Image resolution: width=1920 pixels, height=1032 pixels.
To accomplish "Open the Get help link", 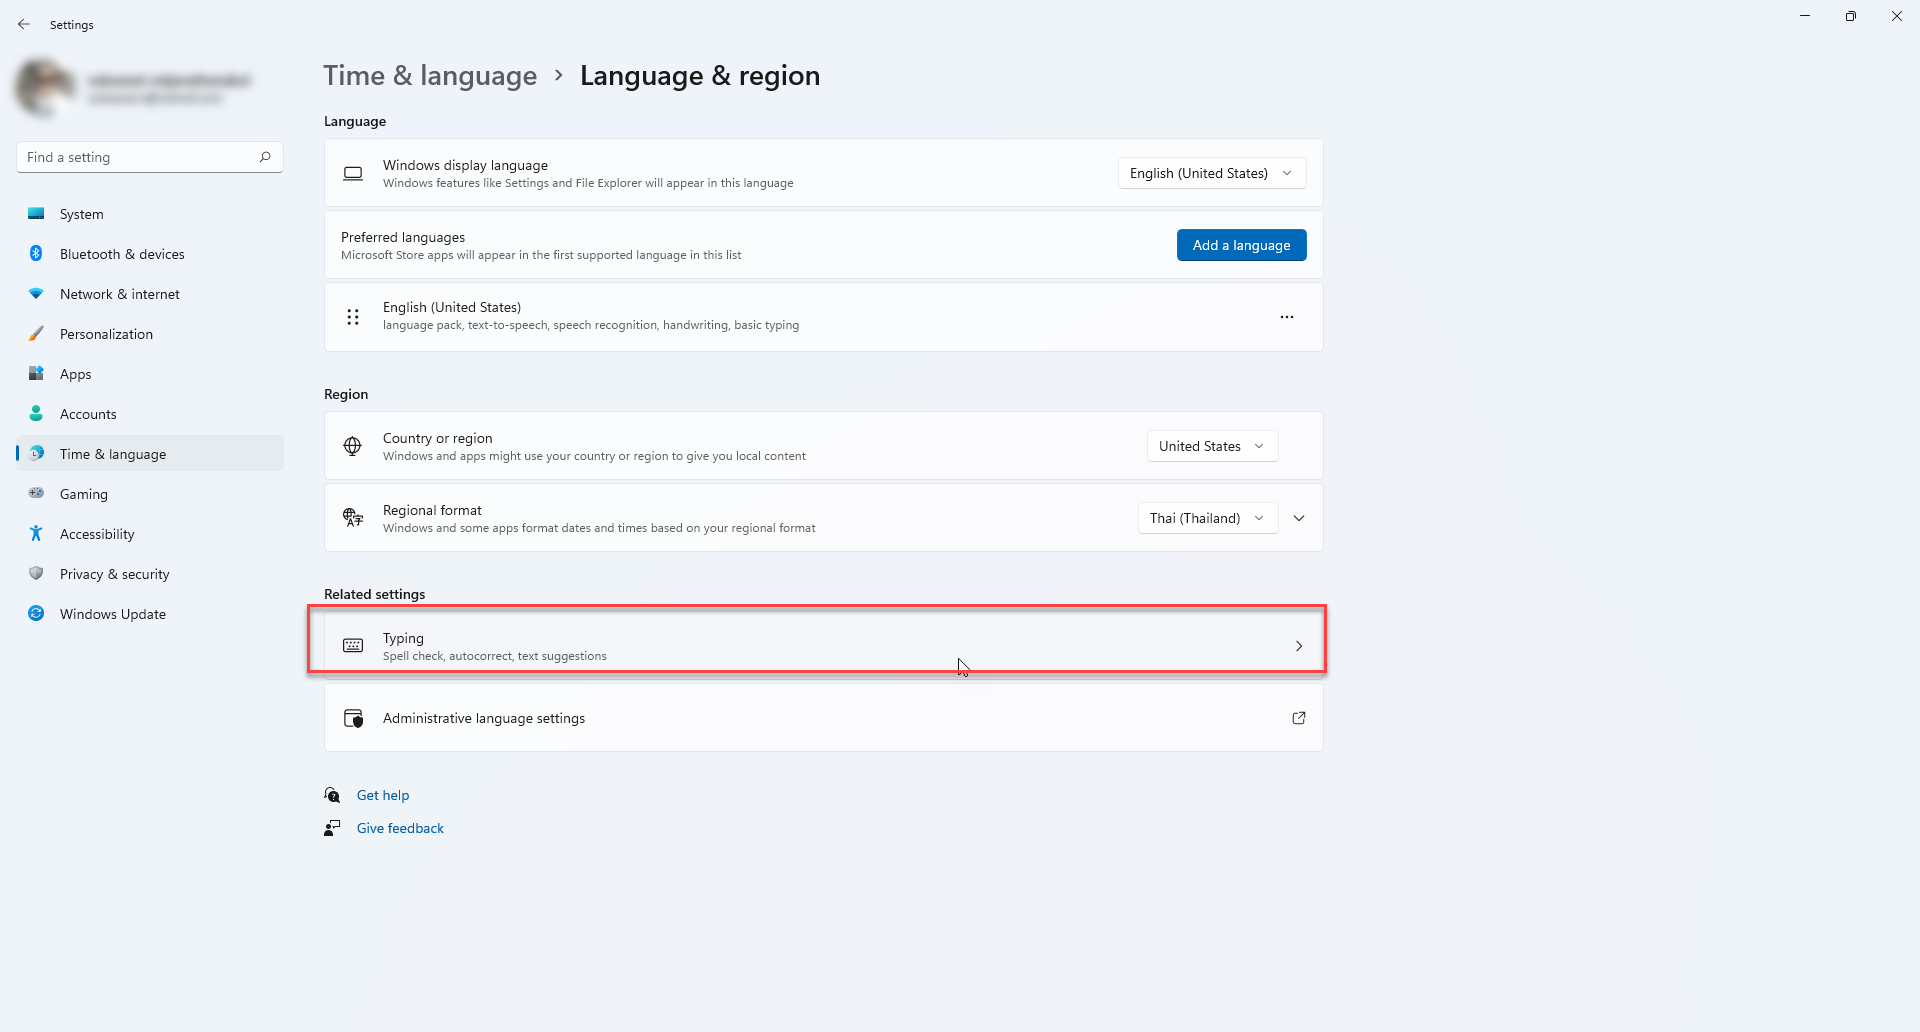I will (383, 795).
